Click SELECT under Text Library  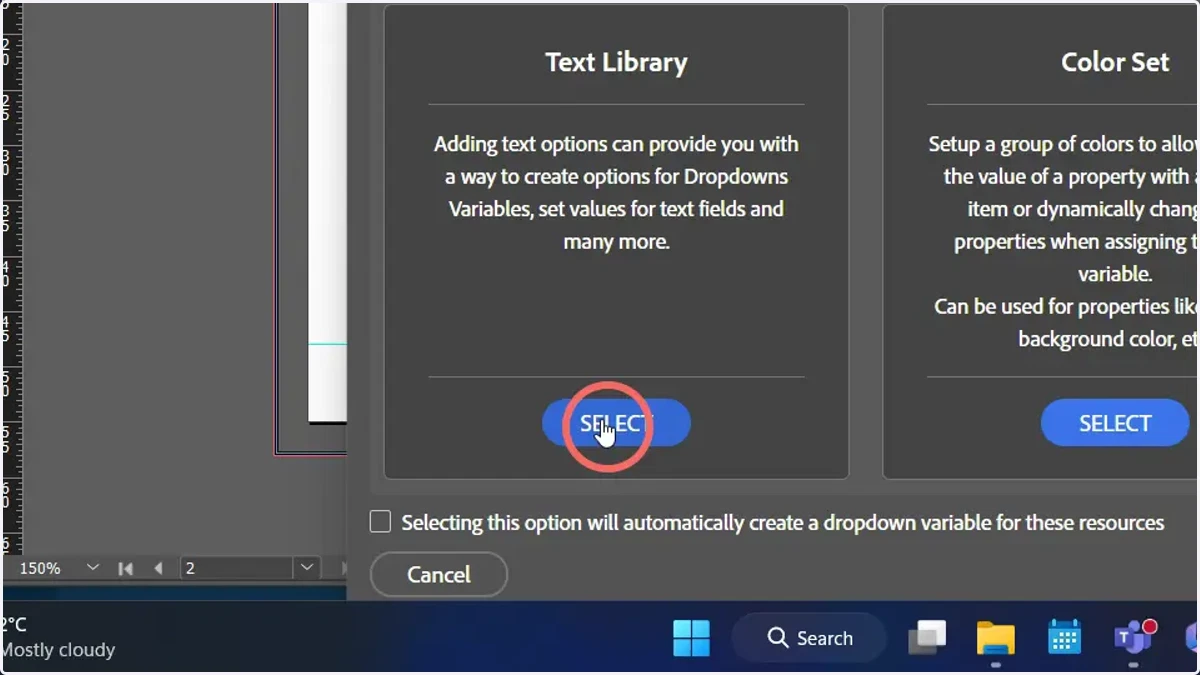616,423
